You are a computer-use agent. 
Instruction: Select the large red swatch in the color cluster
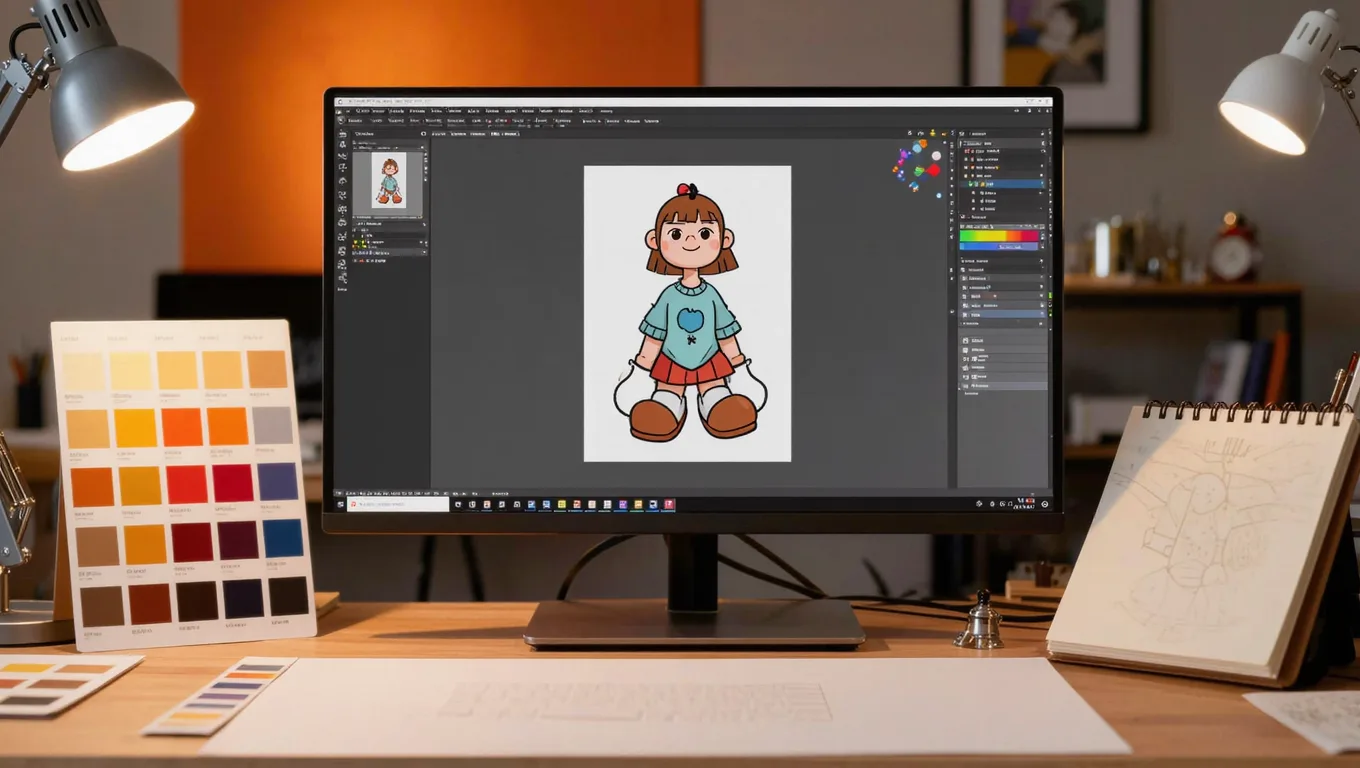pos(933,170)
